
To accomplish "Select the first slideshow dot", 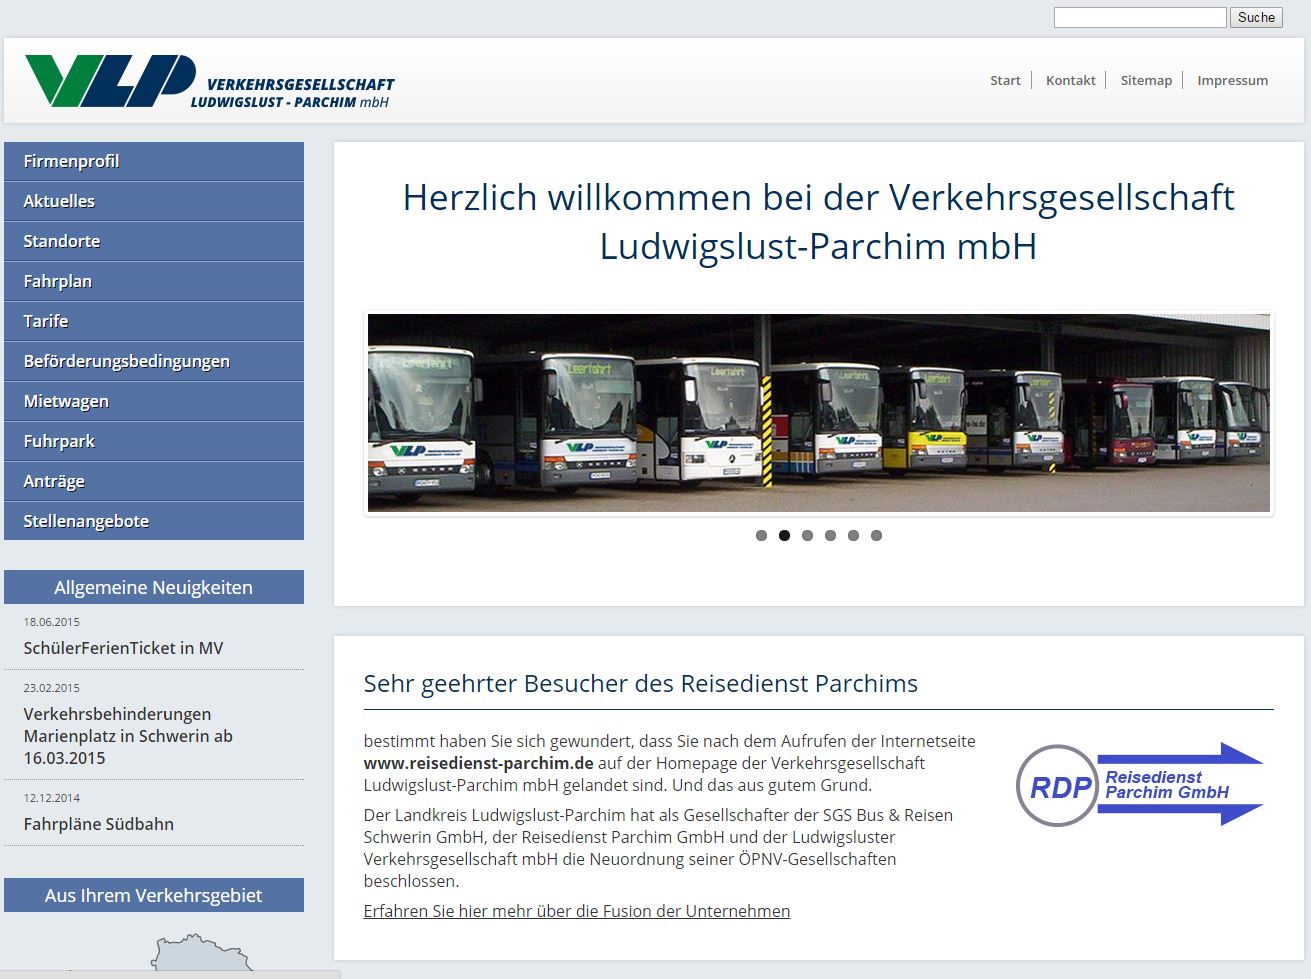I will (761, 536).
